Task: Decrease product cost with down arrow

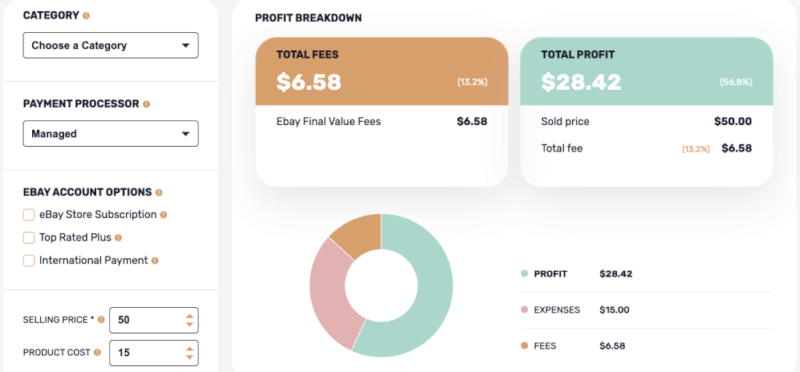Action: (189, 357)
